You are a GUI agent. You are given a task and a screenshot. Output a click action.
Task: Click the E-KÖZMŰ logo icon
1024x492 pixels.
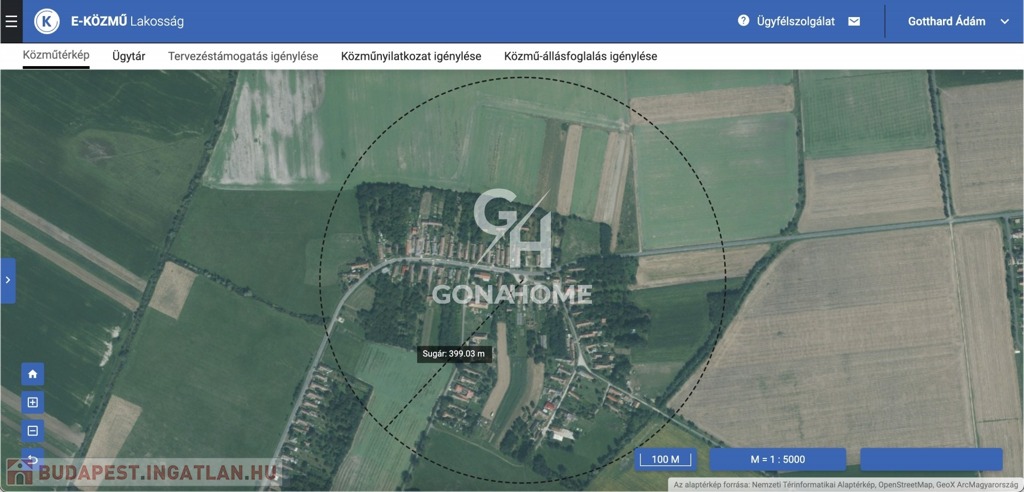[x=47, y=21]
